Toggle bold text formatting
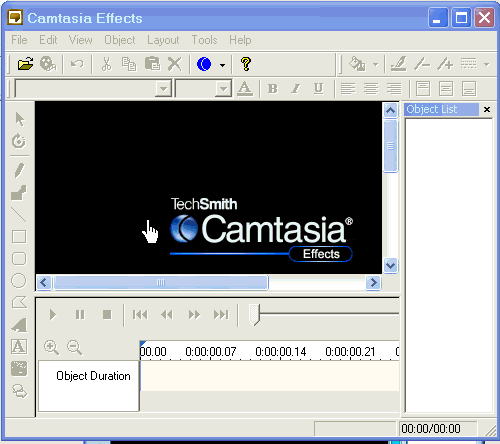500x444 pixels. point(273,89)
